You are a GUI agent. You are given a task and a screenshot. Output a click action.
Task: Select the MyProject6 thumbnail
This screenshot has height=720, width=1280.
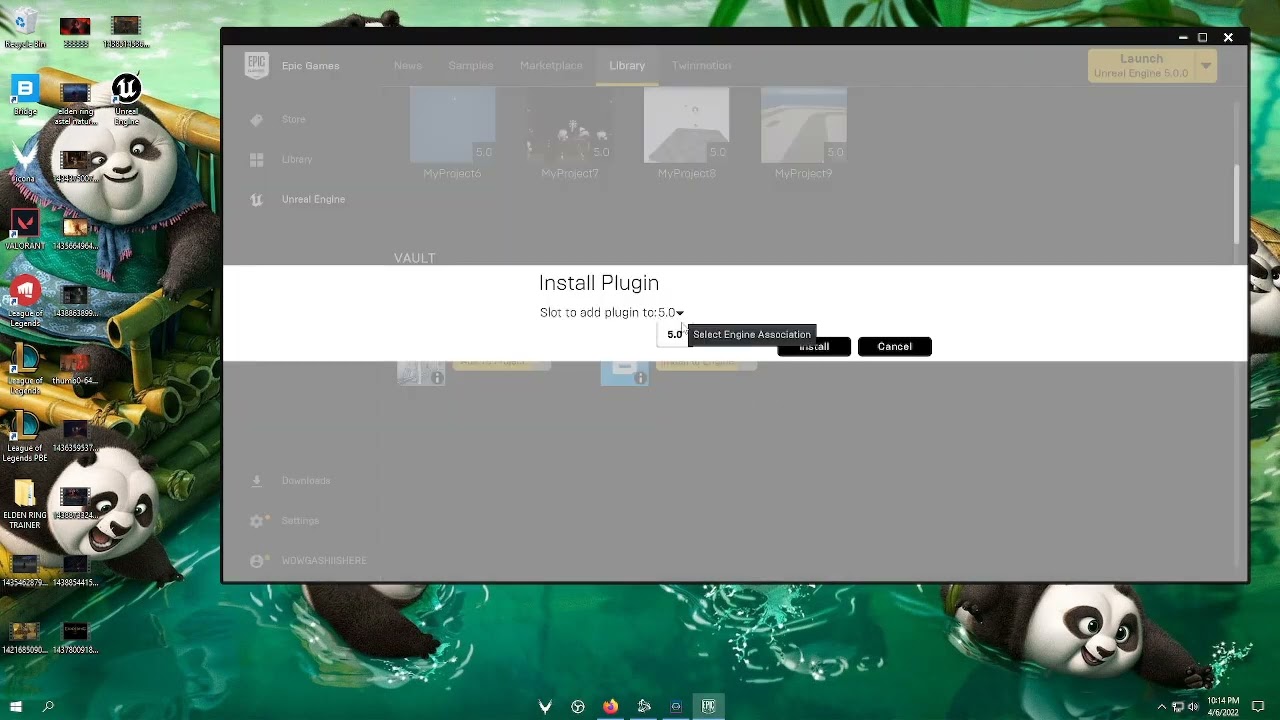coord(452,125)
